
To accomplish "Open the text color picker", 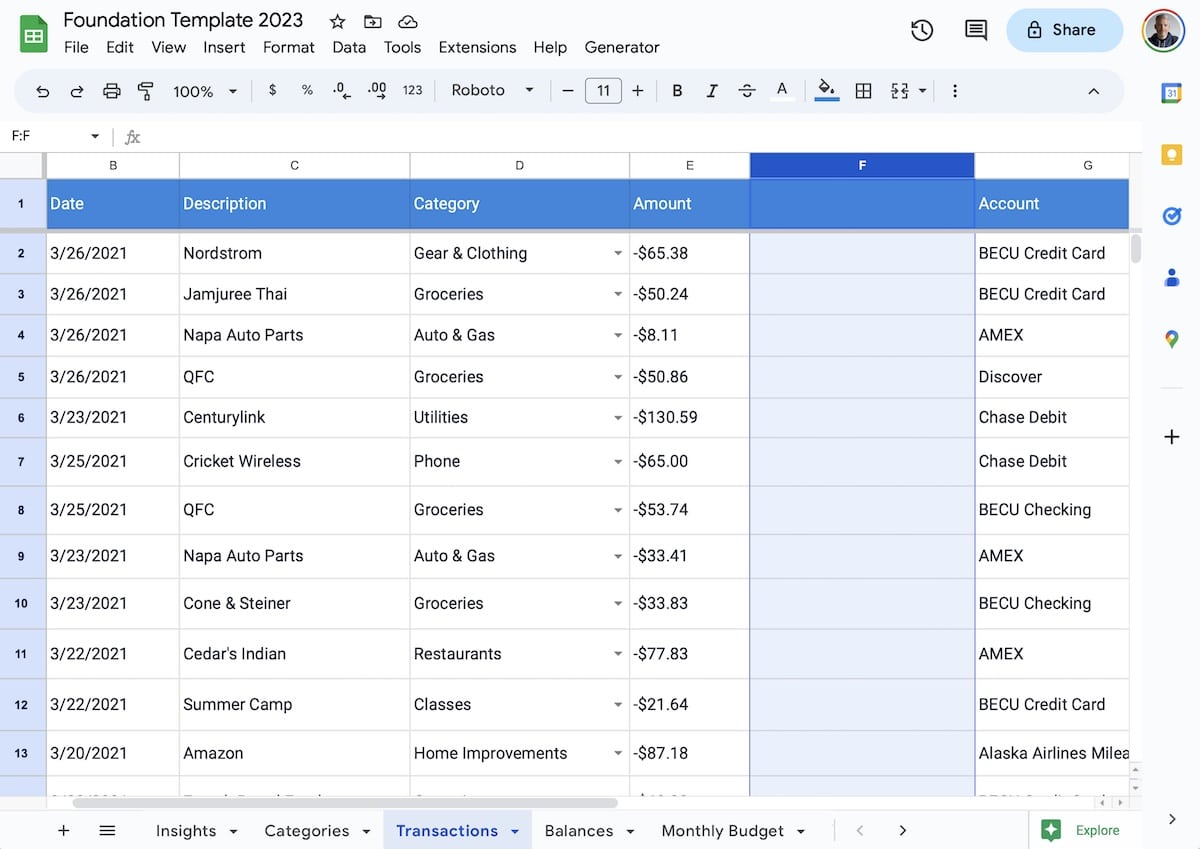I will tap(782, 91).
